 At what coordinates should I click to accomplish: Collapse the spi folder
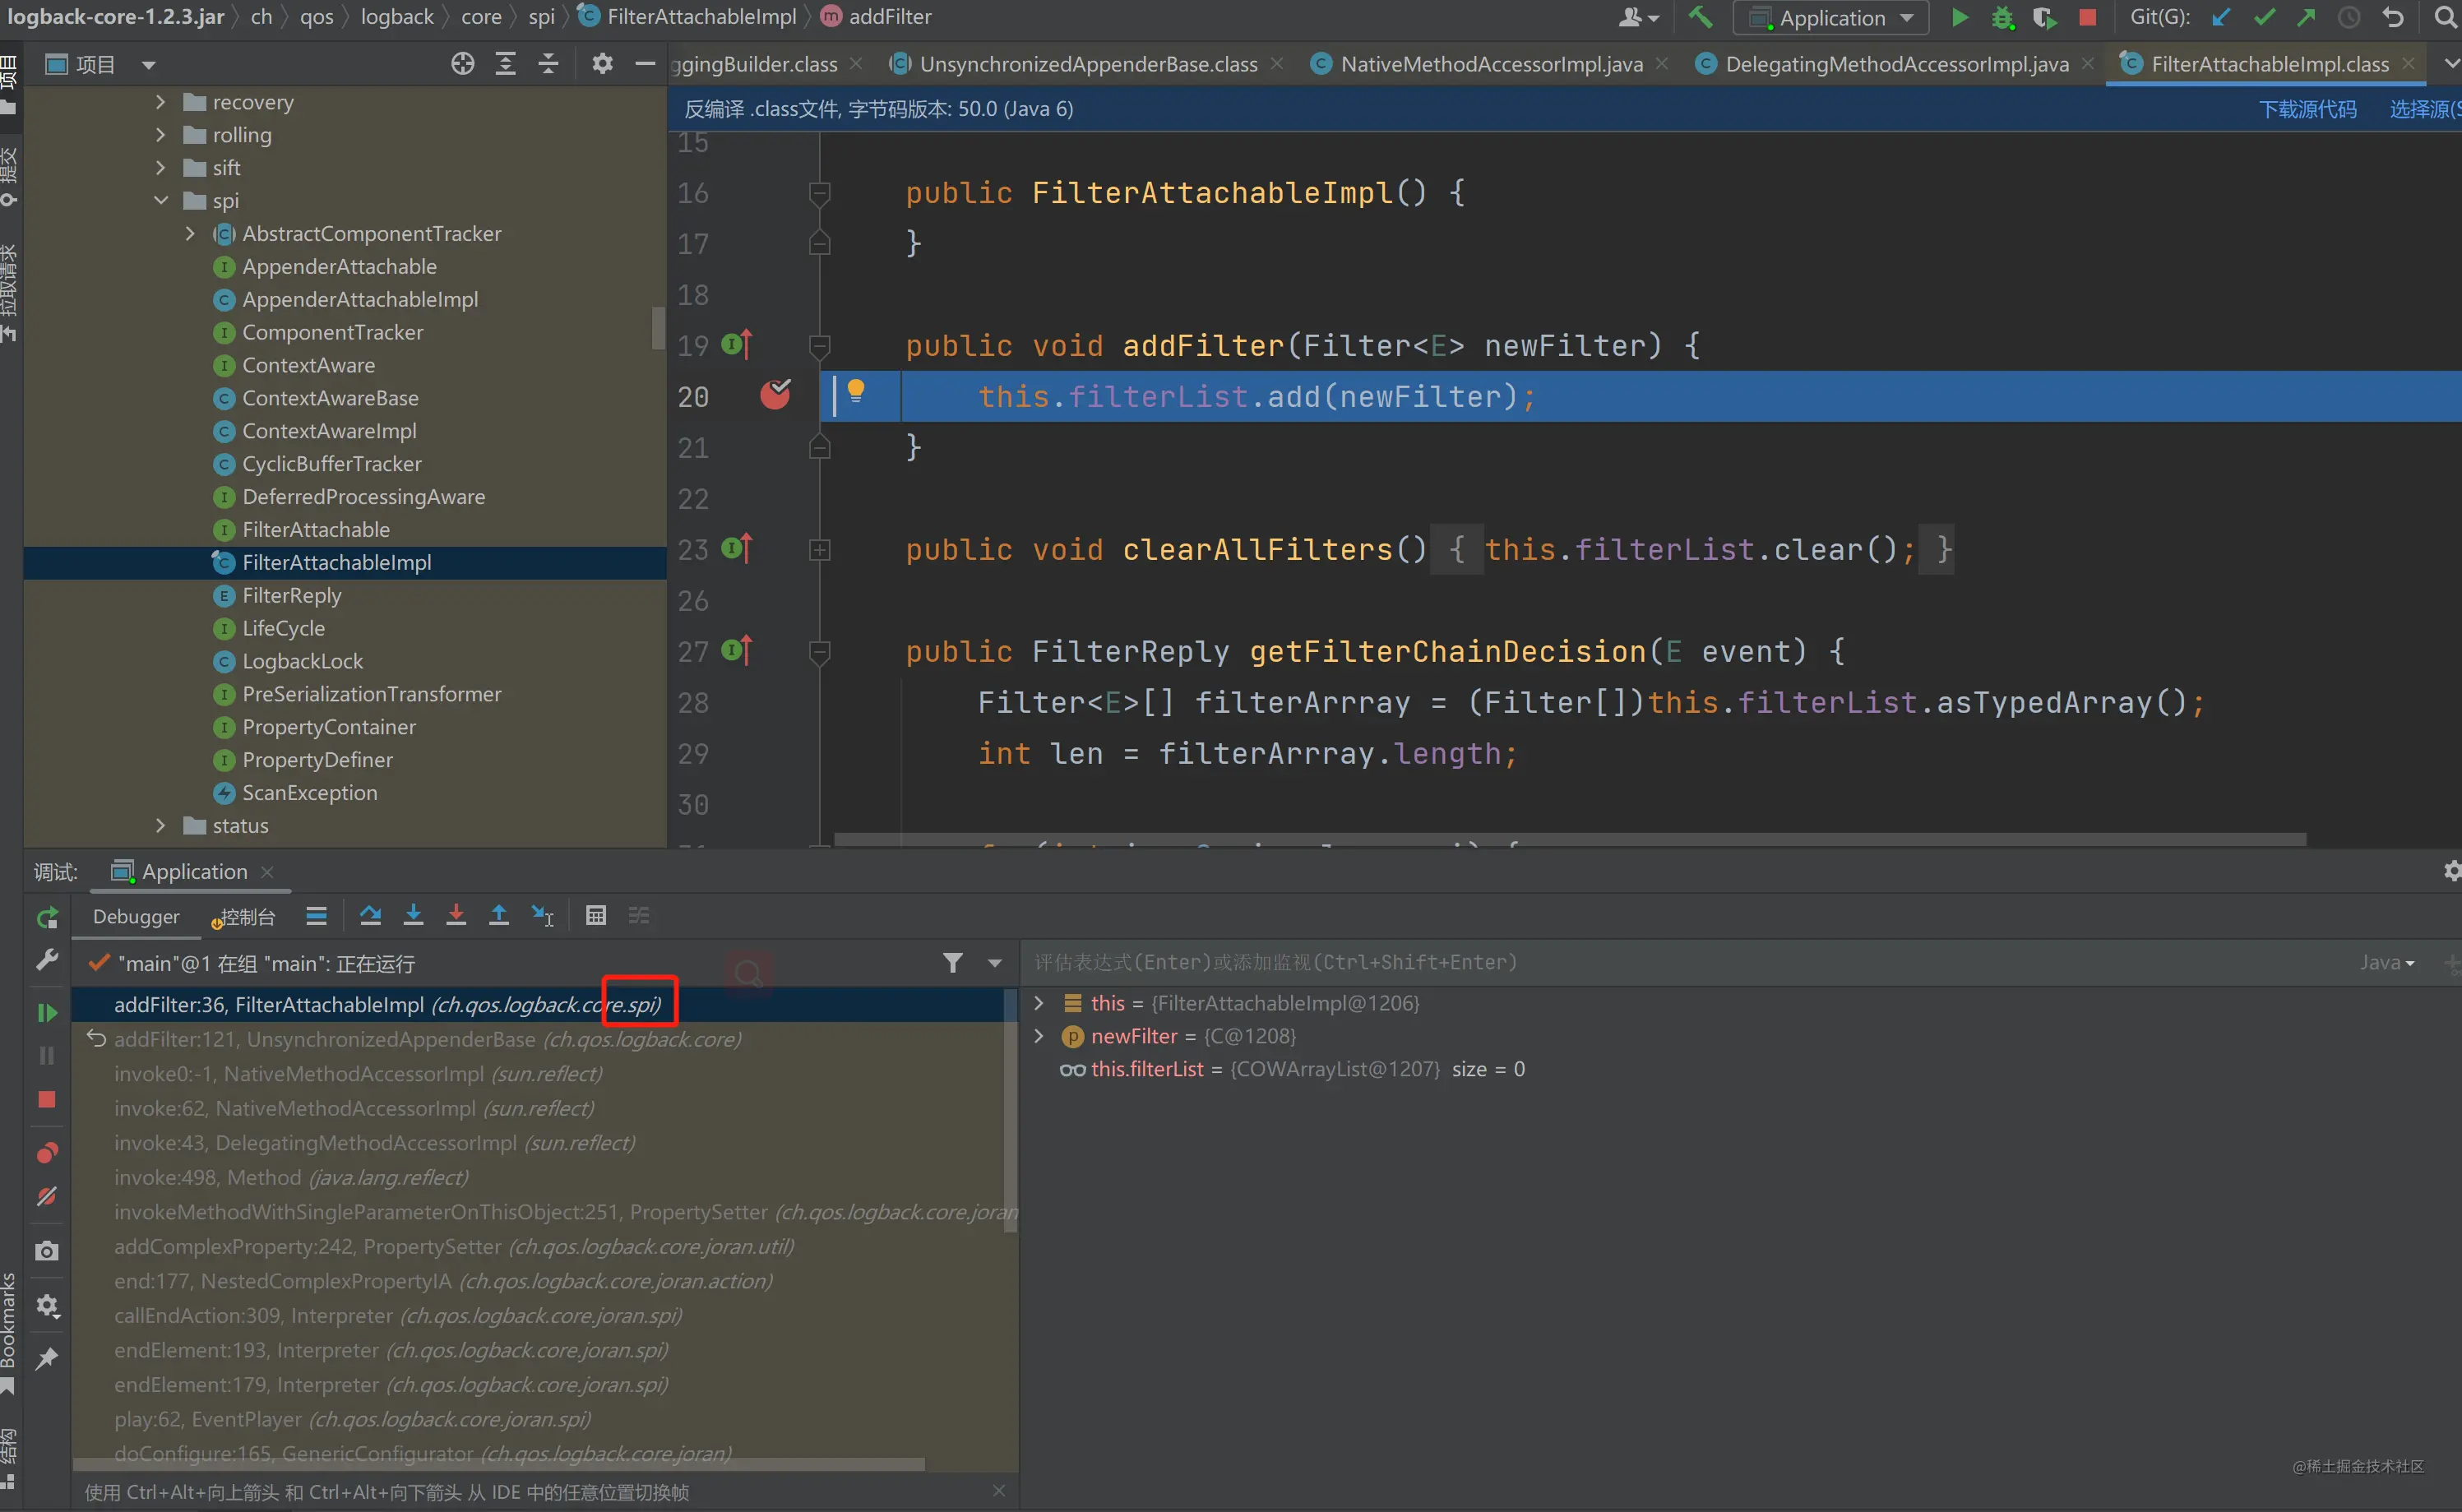point(160,201)
